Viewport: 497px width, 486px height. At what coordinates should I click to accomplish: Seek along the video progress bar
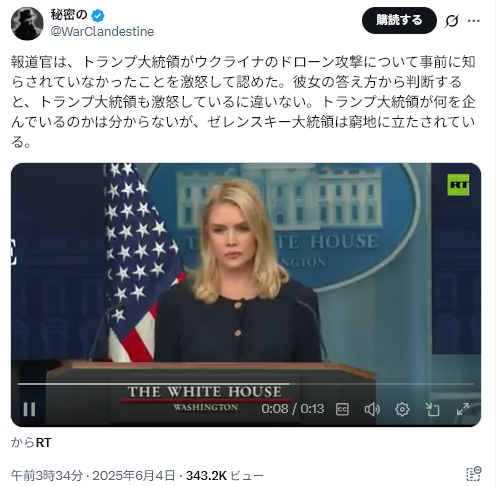pyautogui.click(x=246, y=384)
